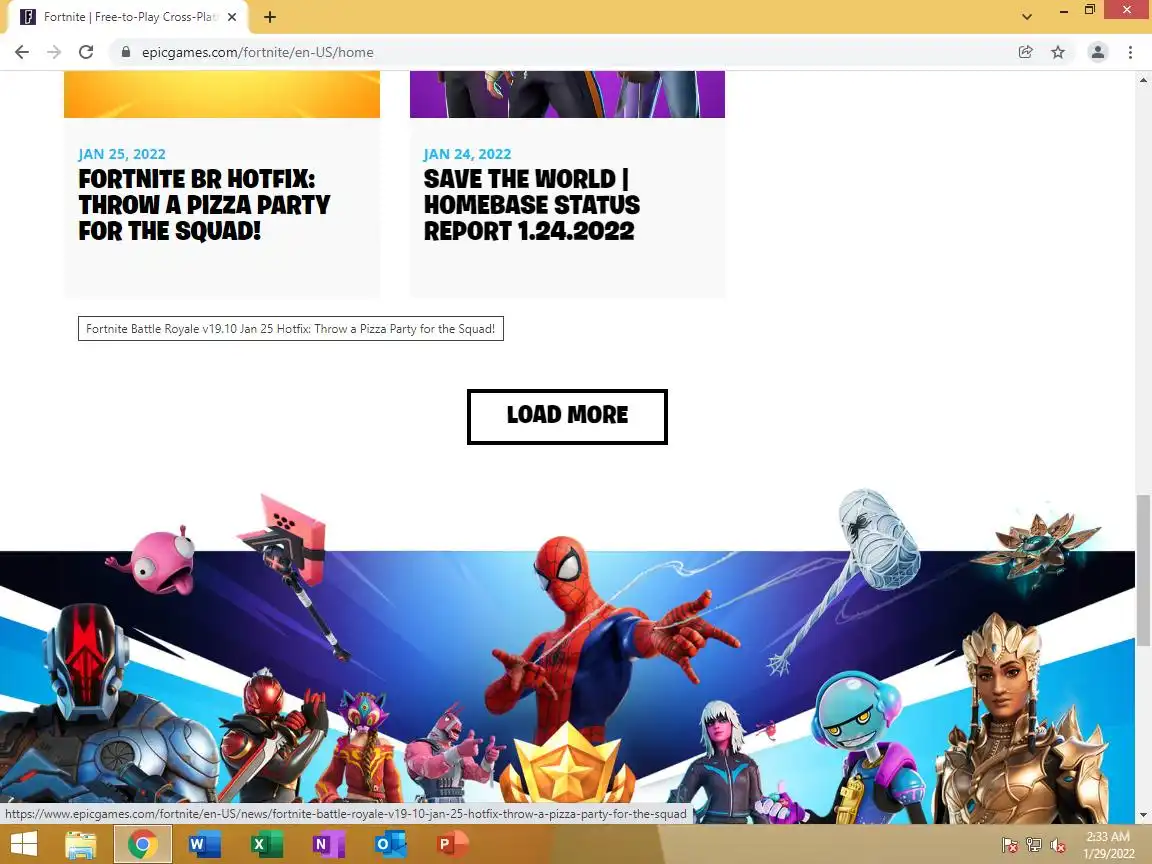Close the Fortnite tab
The height and width of the screenshot is (864, 1152).
coord(232,17)
